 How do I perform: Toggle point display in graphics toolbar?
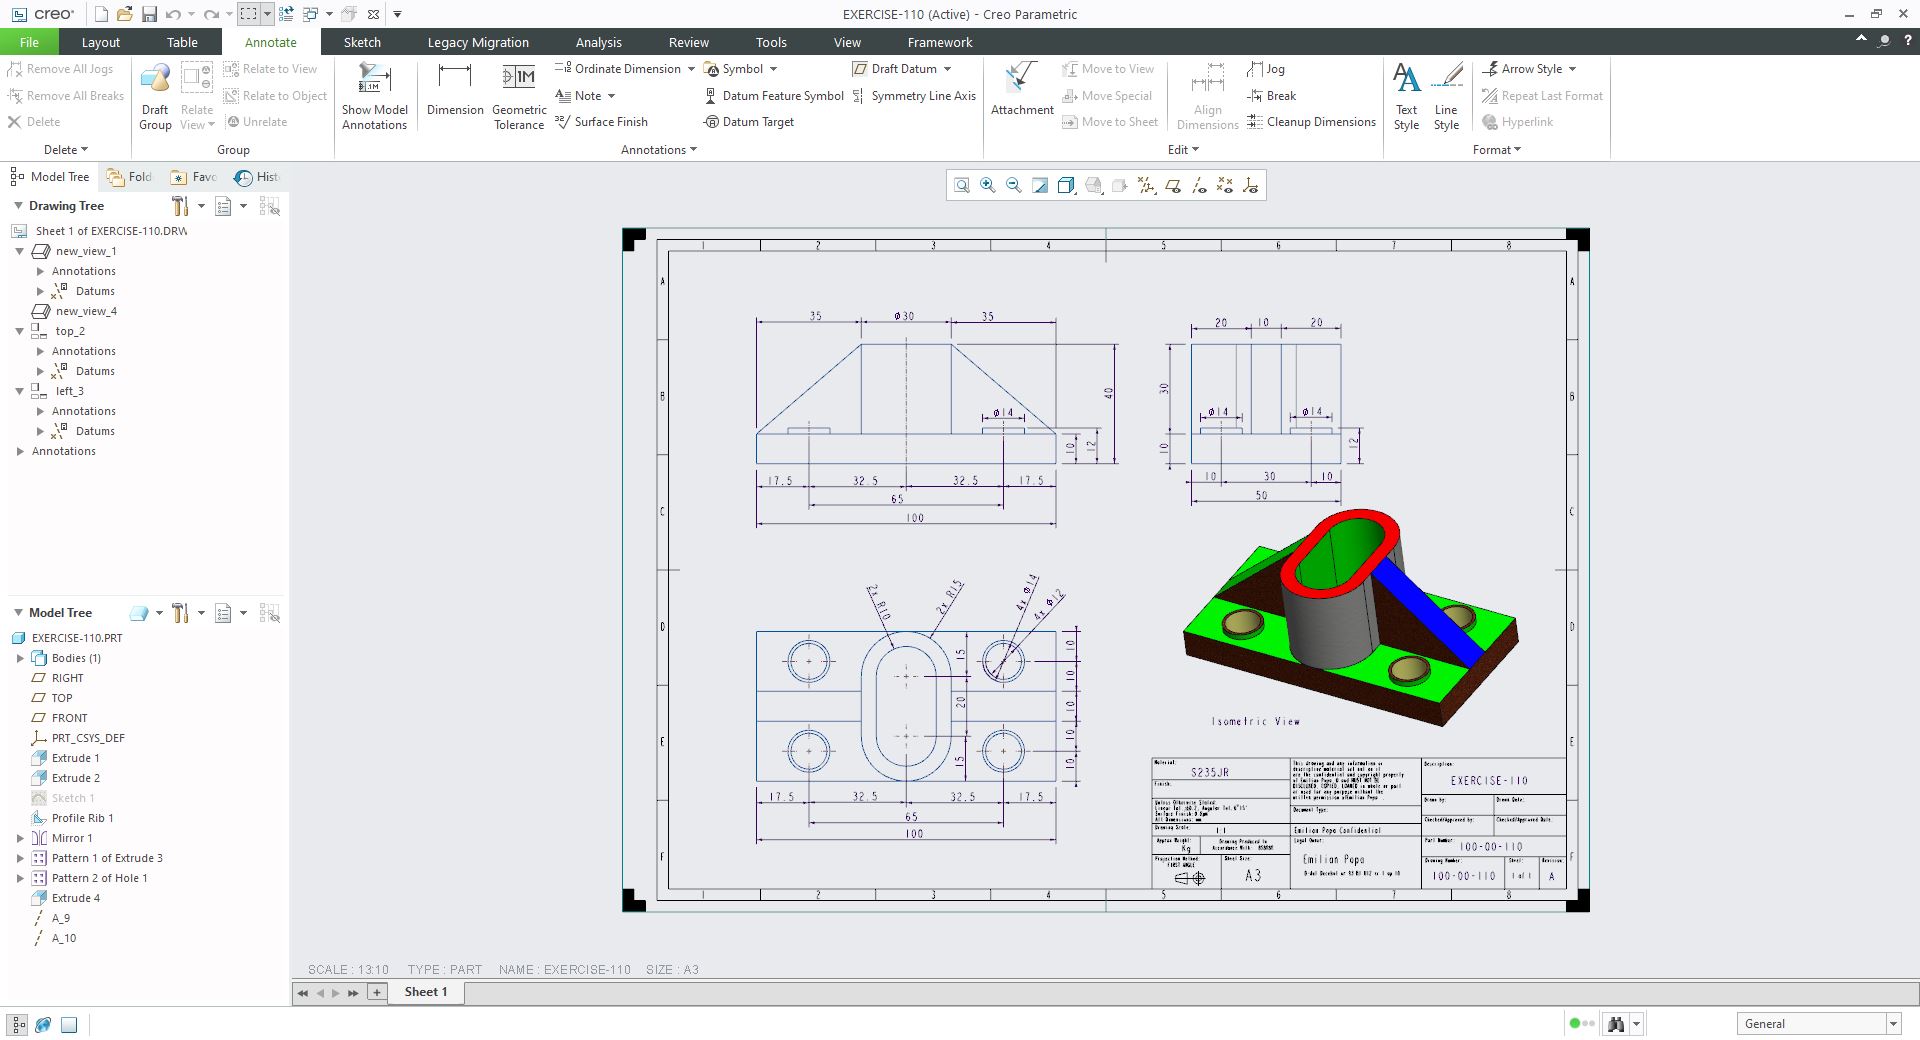(1225, 186)
